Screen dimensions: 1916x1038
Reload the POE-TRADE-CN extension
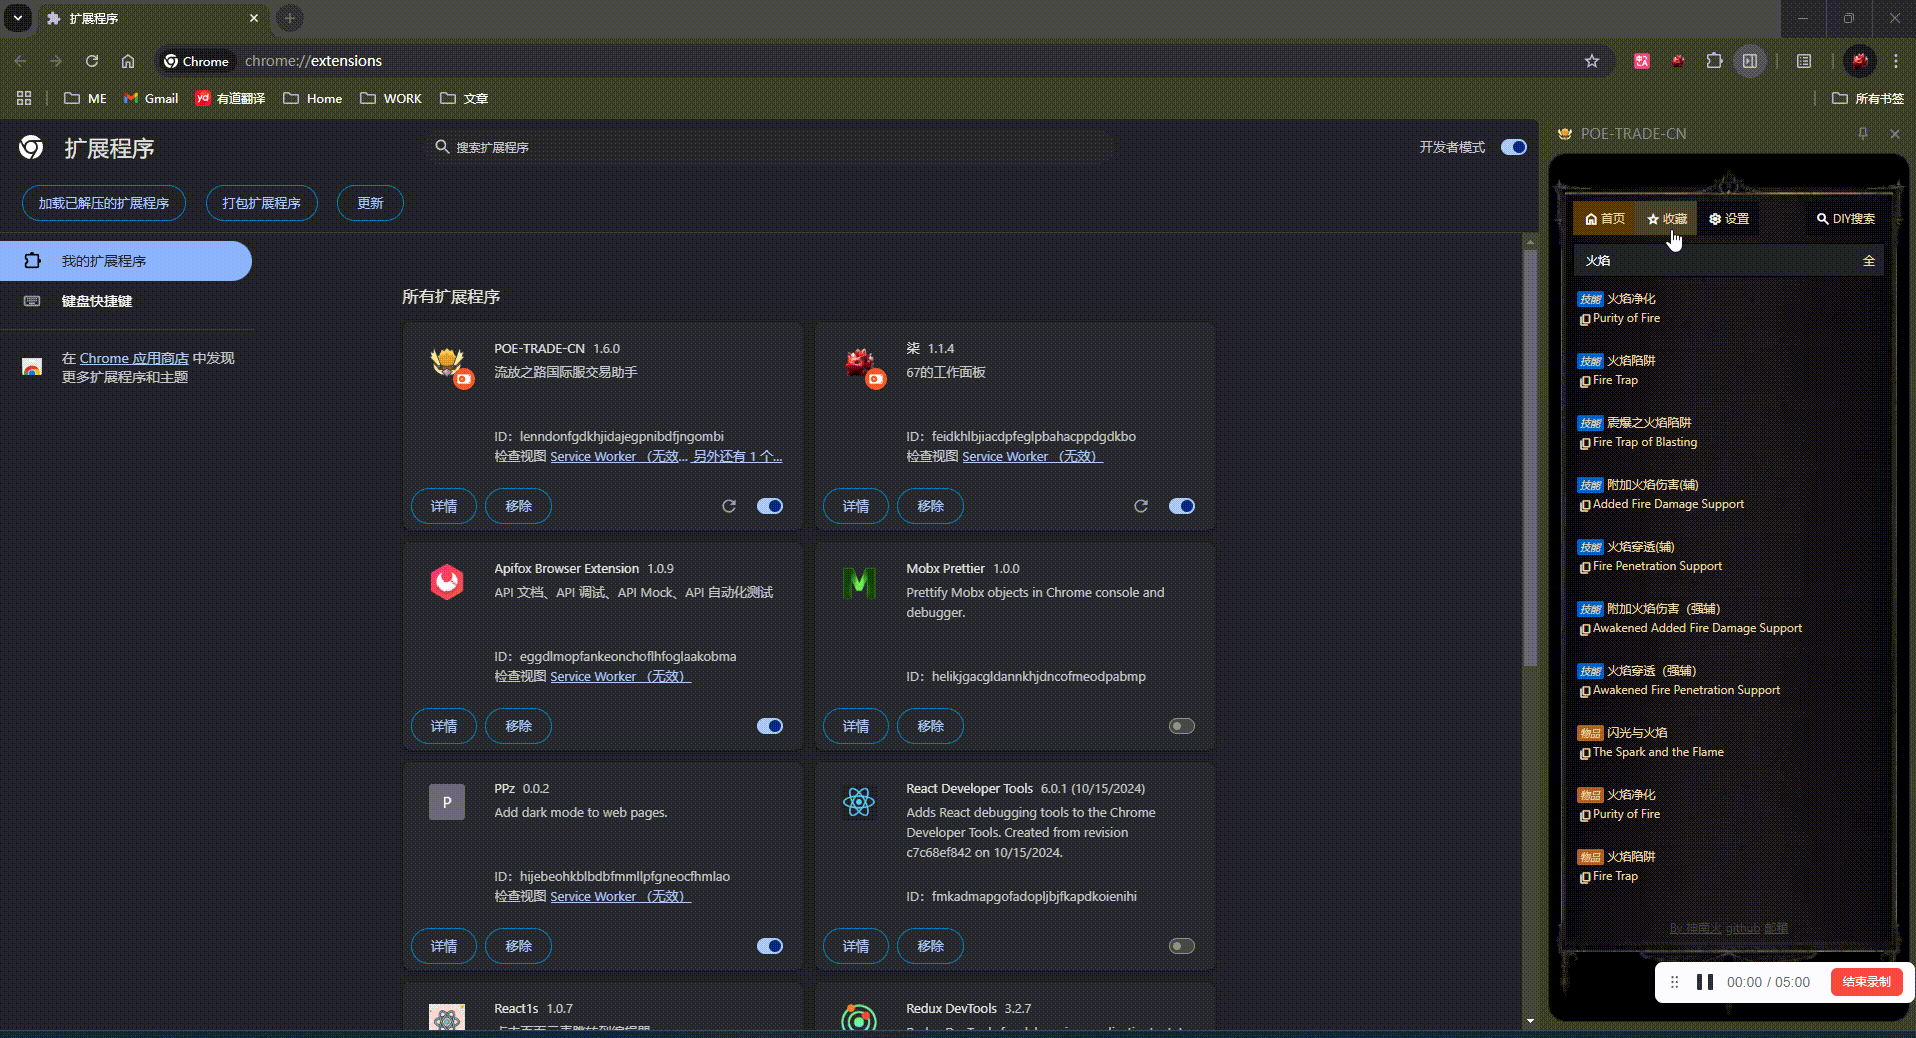[x=729, y=506]
